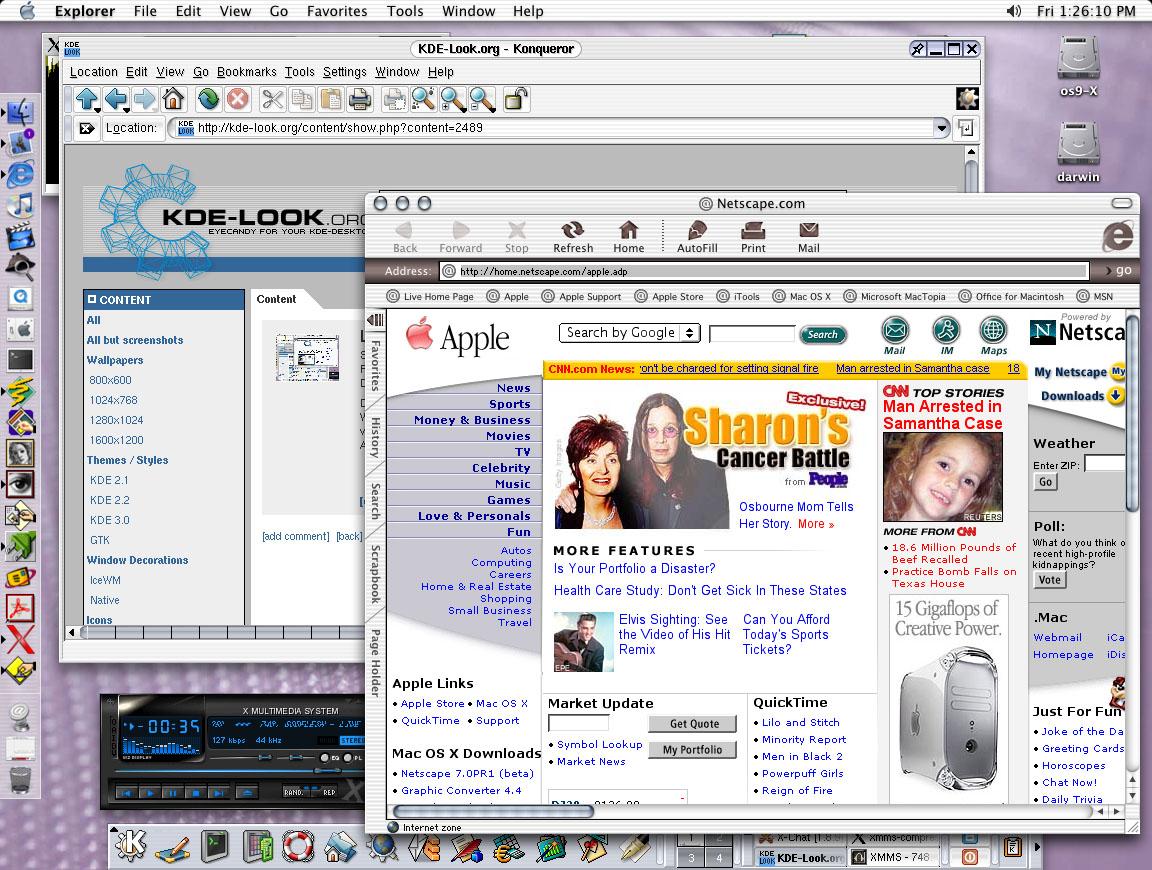Open the Bookmarks menu in Konqueror
Screen dimensions: 1152x870
pos(247,72)
